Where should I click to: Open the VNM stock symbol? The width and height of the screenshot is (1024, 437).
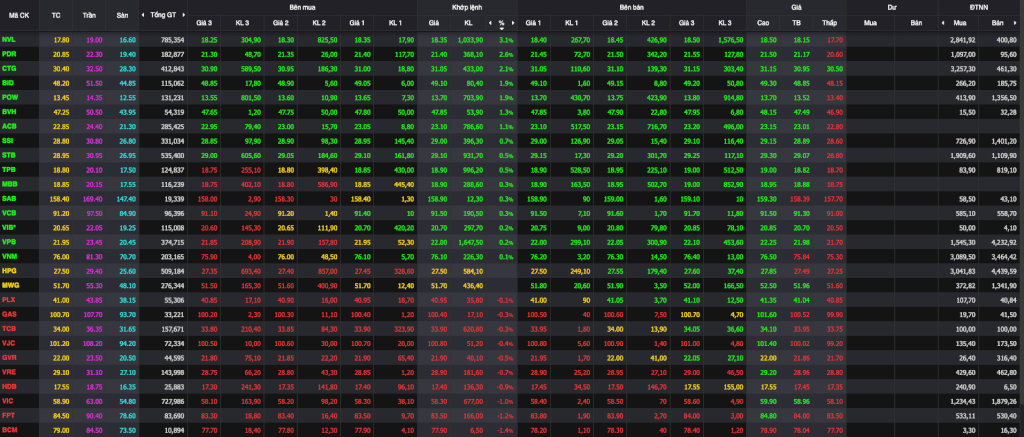pyautogui.click(x=9, y=255)
